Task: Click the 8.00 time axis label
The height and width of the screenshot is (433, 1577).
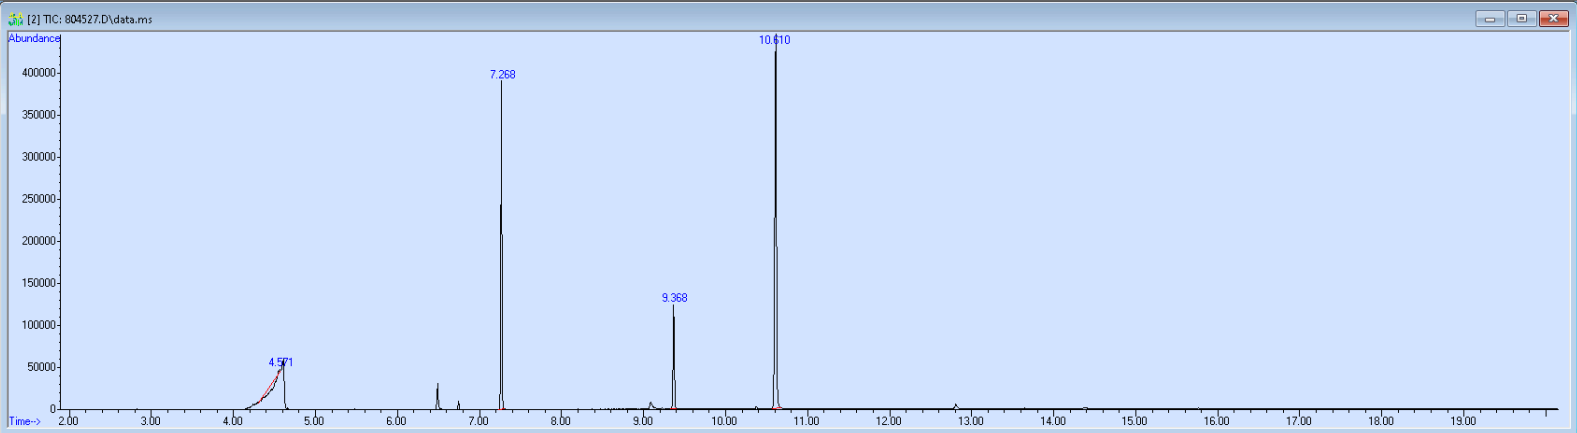Action: point(560,421)
